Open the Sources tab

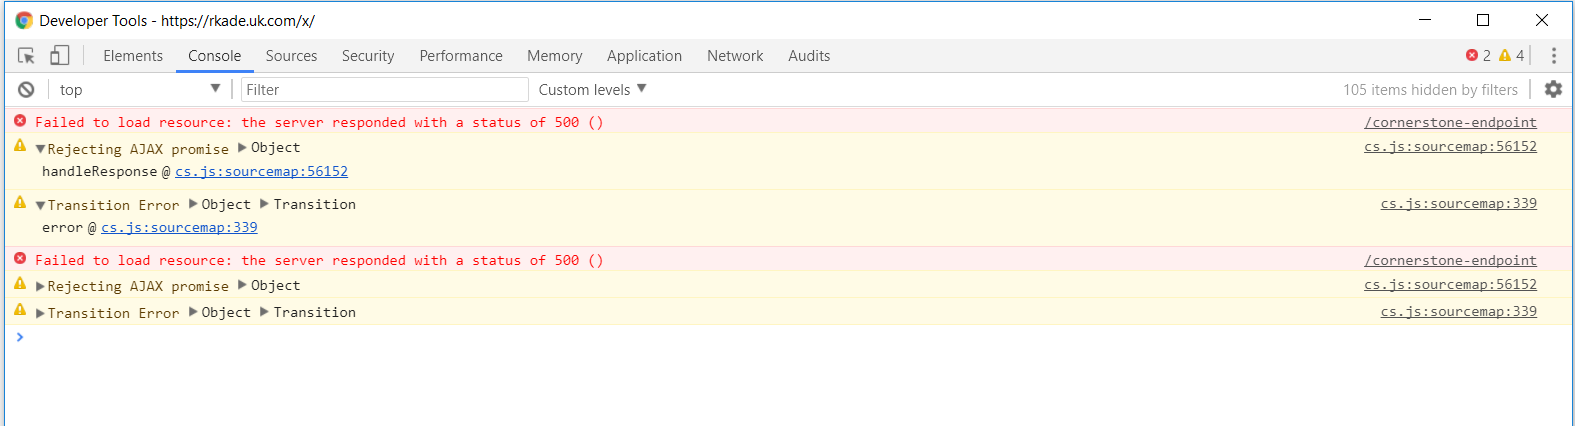[x=291, y=56]
